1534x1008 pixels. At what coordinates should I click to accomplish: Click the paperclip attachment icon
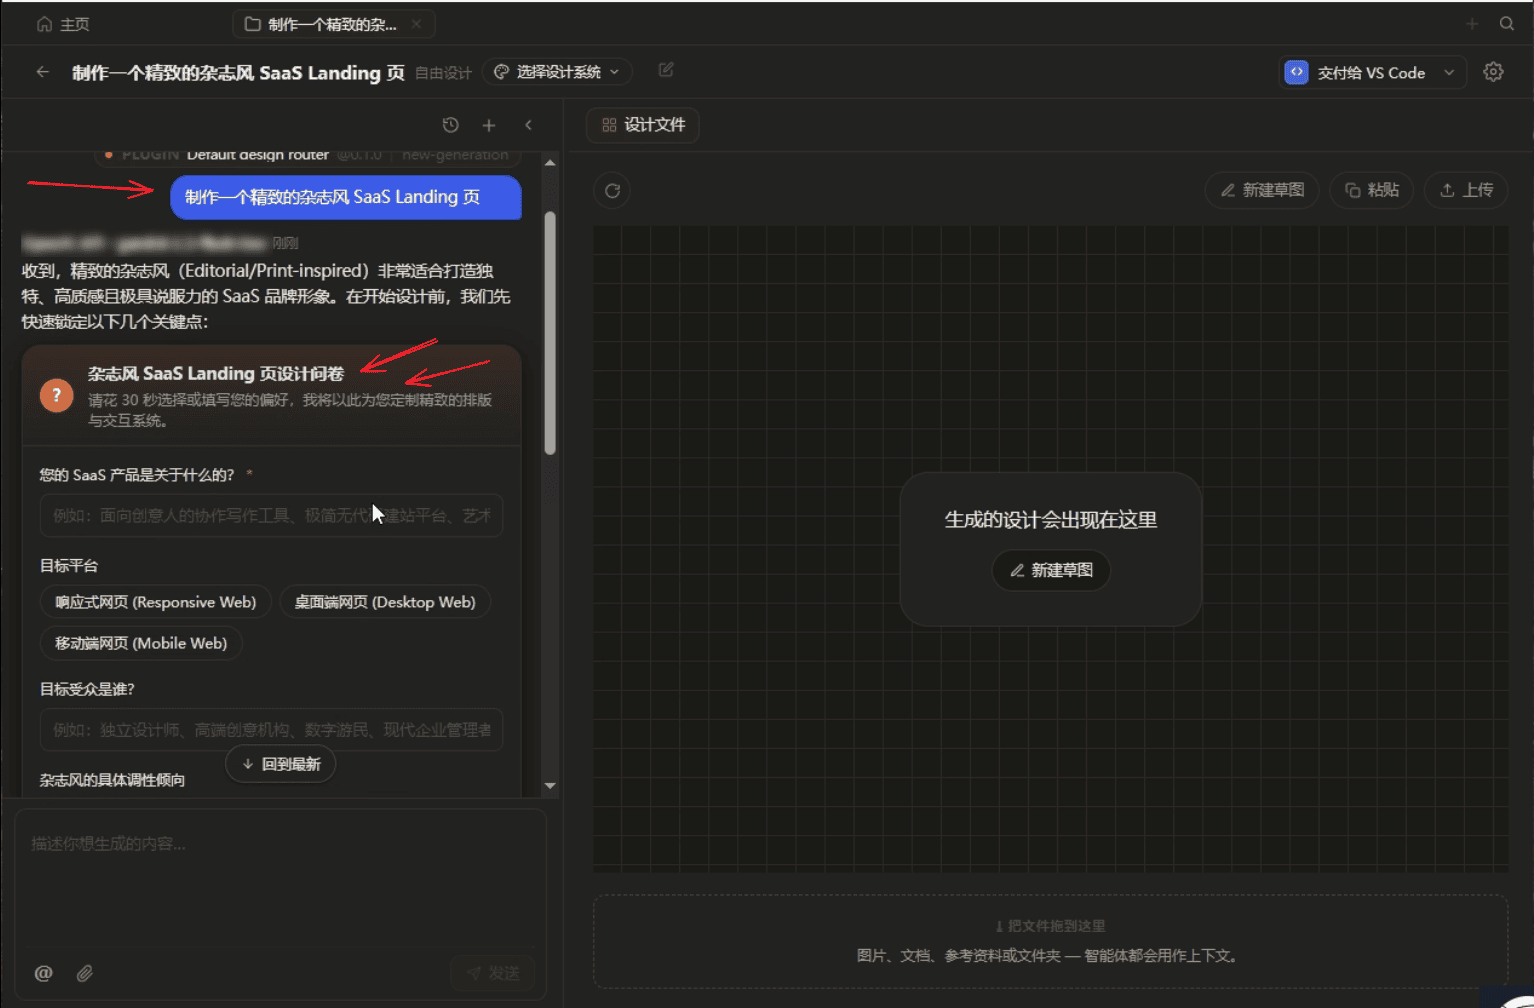click(85, 973)
